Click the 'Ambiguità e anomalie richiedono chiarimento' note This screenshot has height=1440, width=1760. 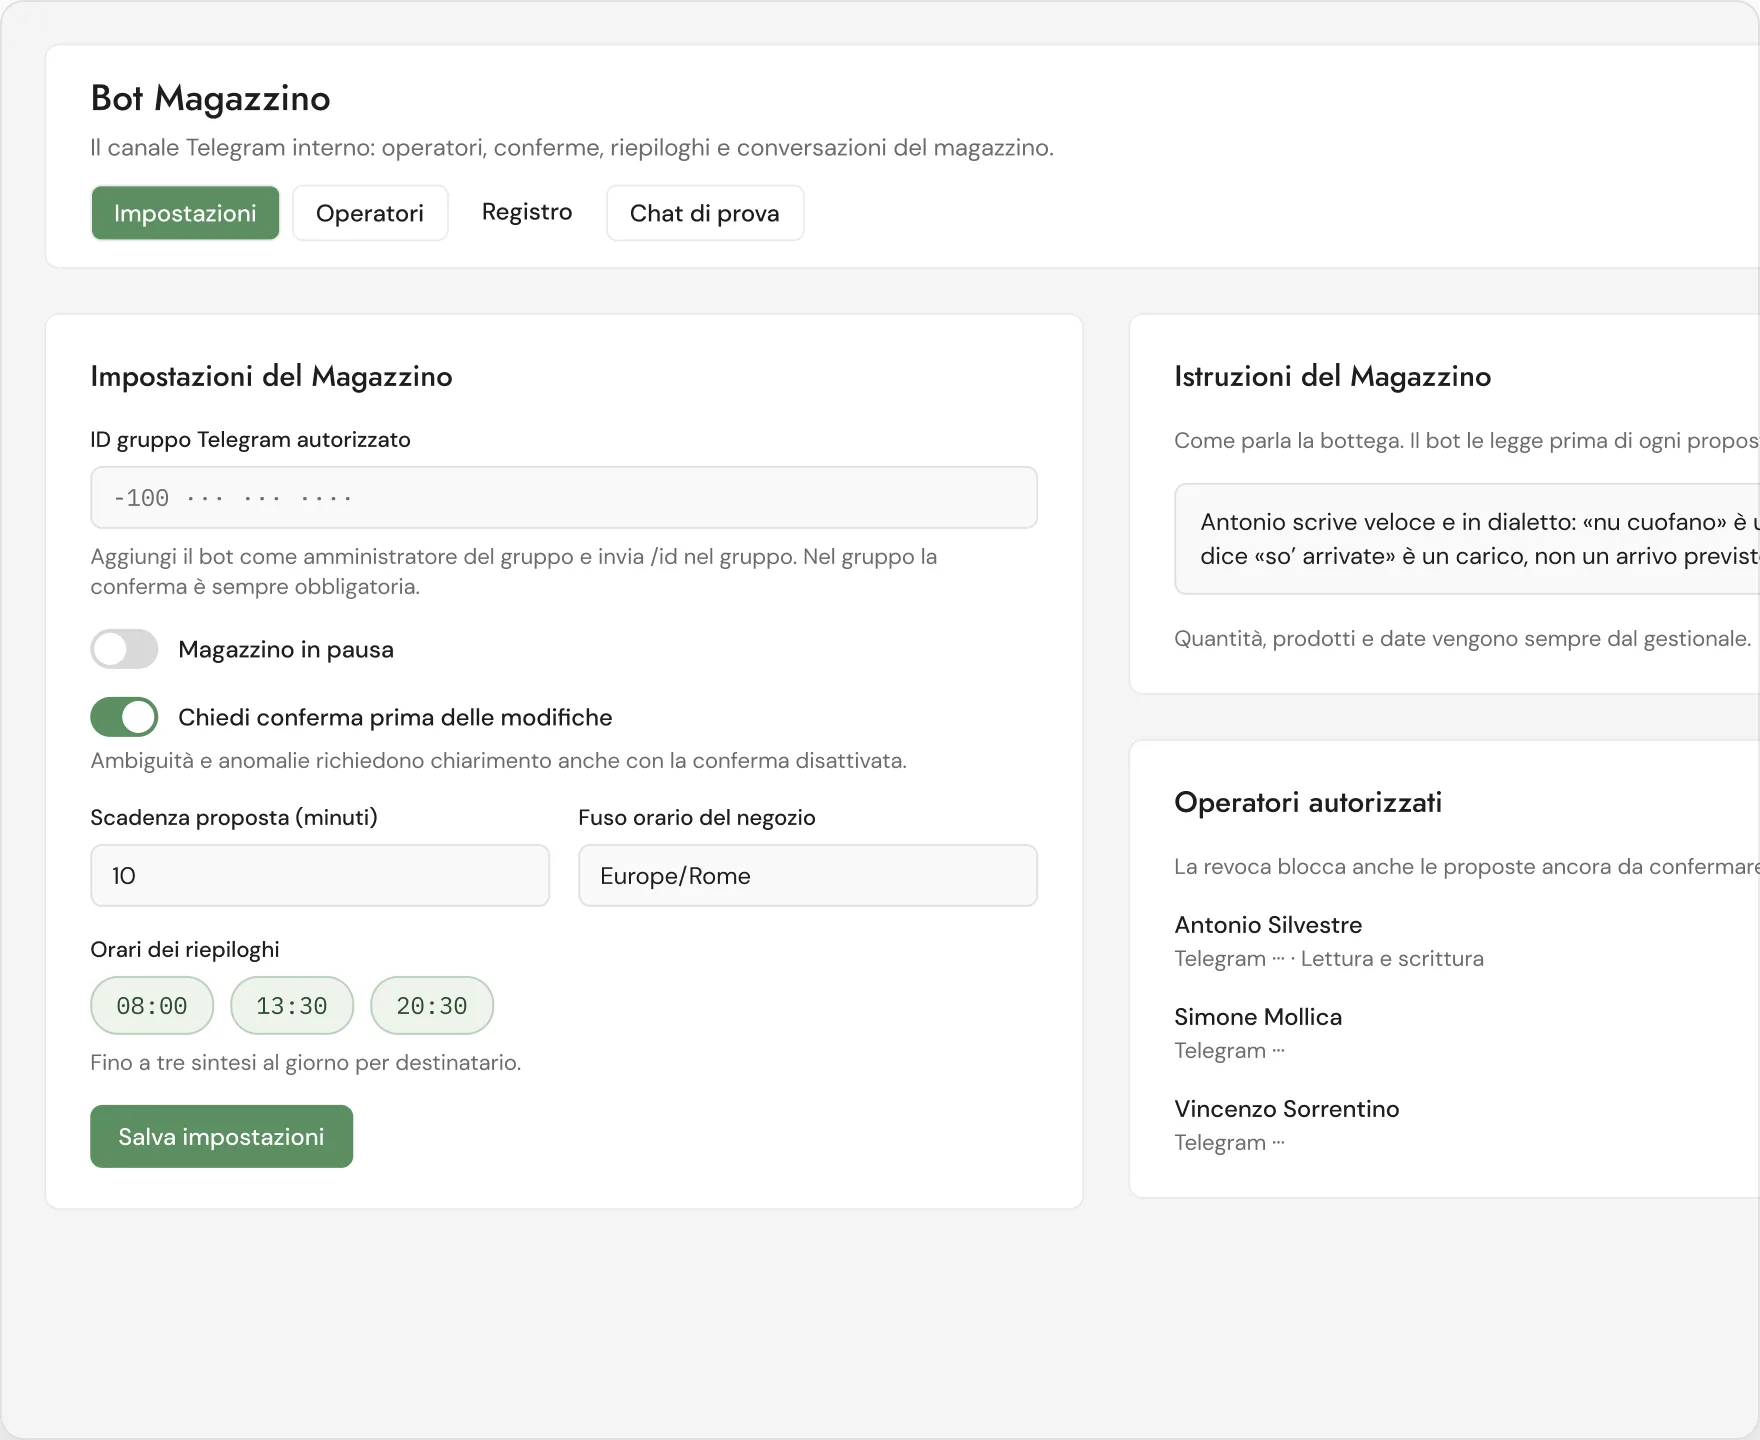click(x=499, y=760)
